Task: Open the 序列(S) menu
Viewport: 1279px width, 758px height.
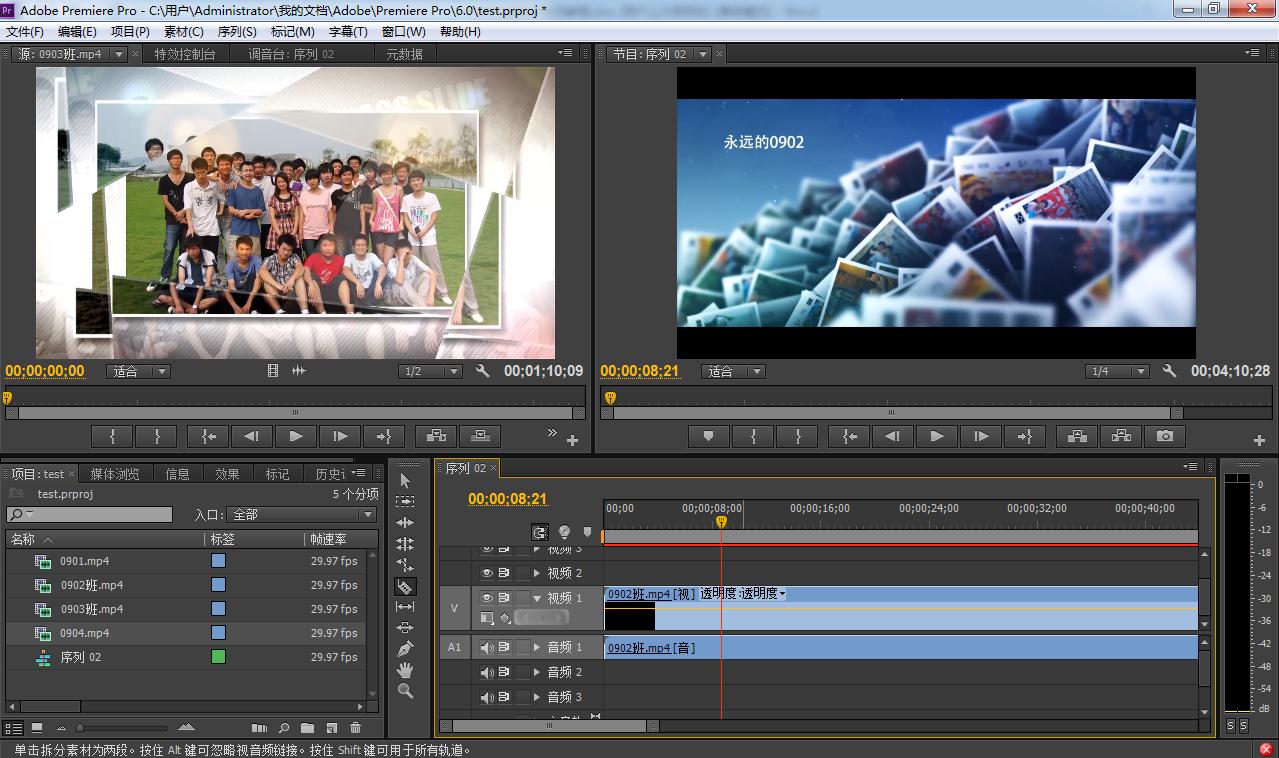Action: [237, 31]
